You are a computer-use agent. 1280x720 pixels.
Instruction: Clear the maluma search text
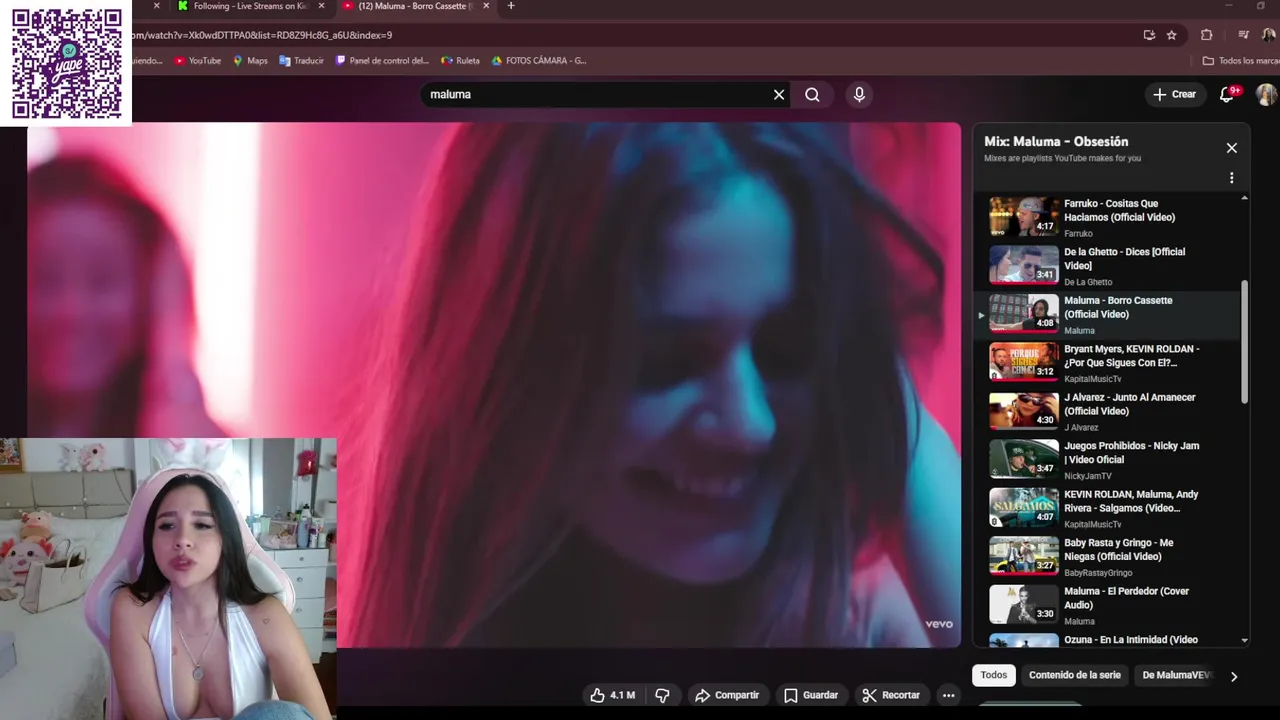pos(779,95)
